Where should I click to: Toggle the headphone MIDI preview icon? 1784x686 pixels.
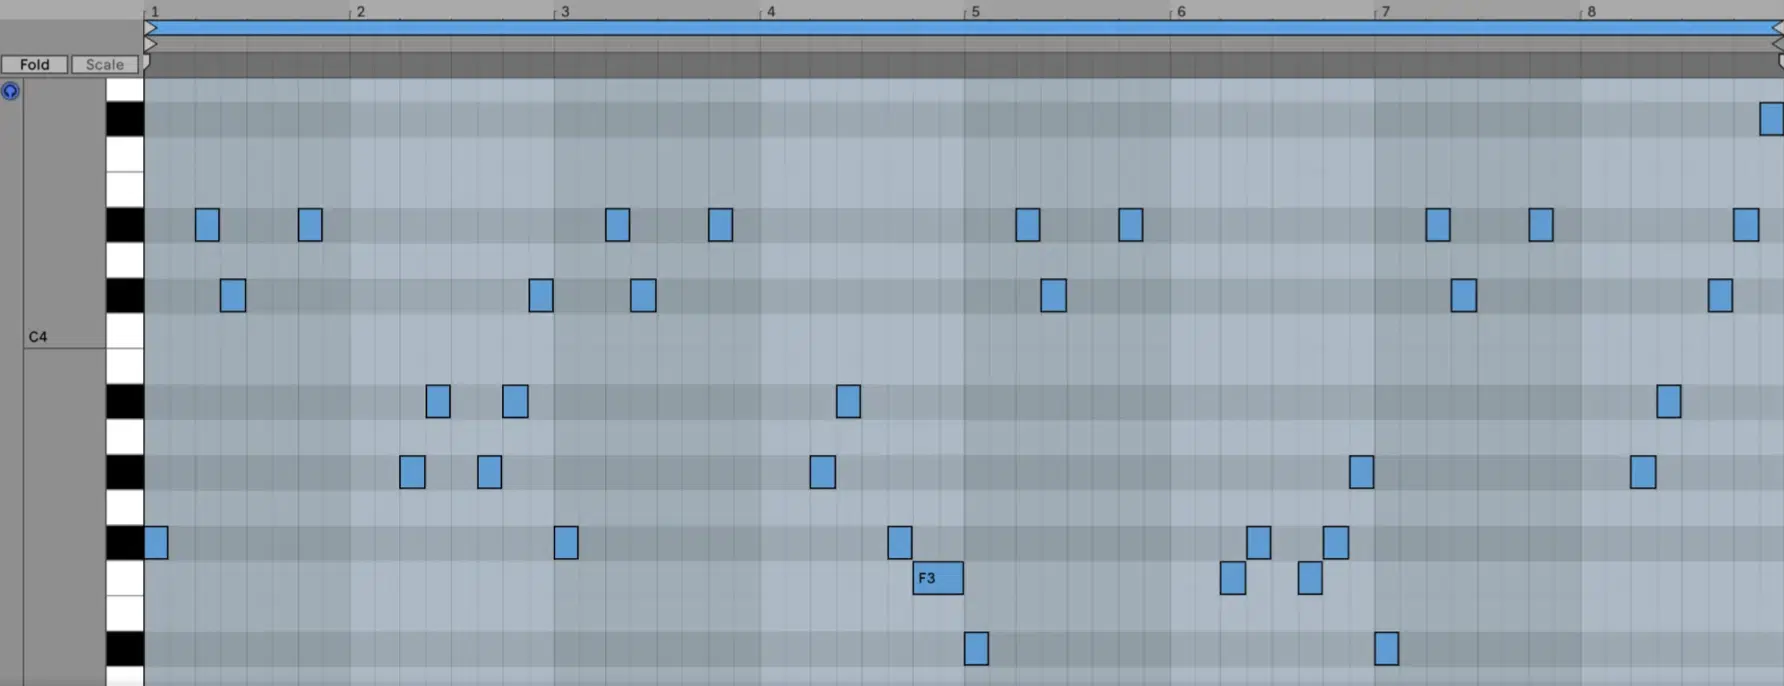pos(10,91)
